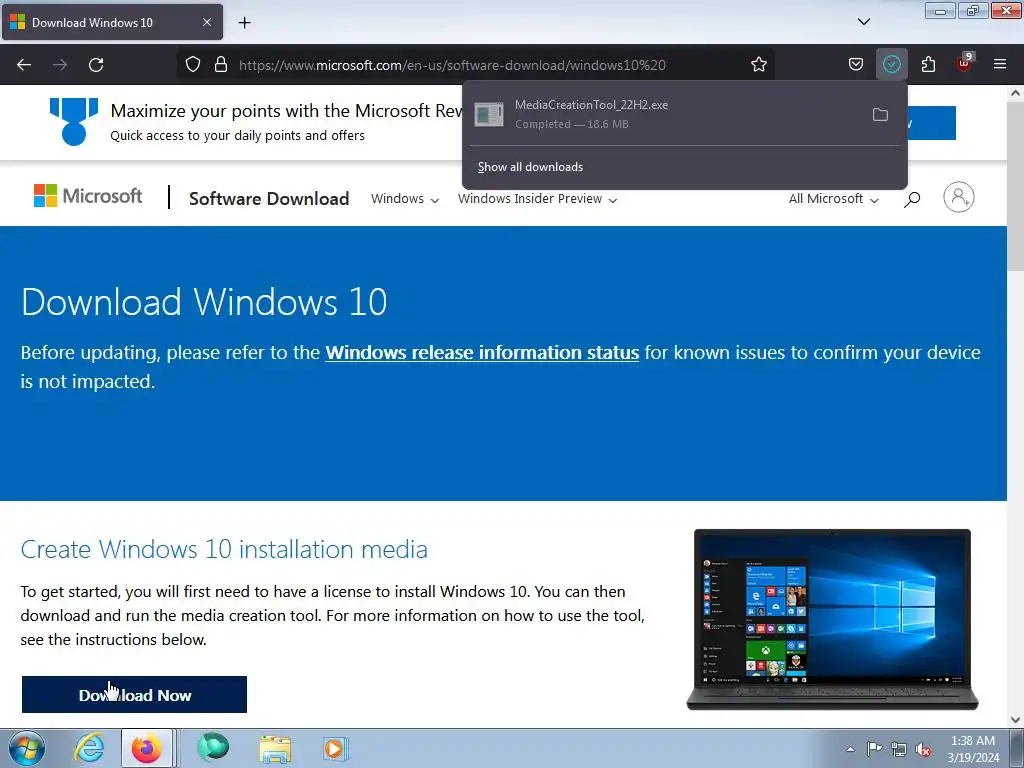Open Windows Explorer from taskbar
The image size is (1024, 768).
pos(275,749)
